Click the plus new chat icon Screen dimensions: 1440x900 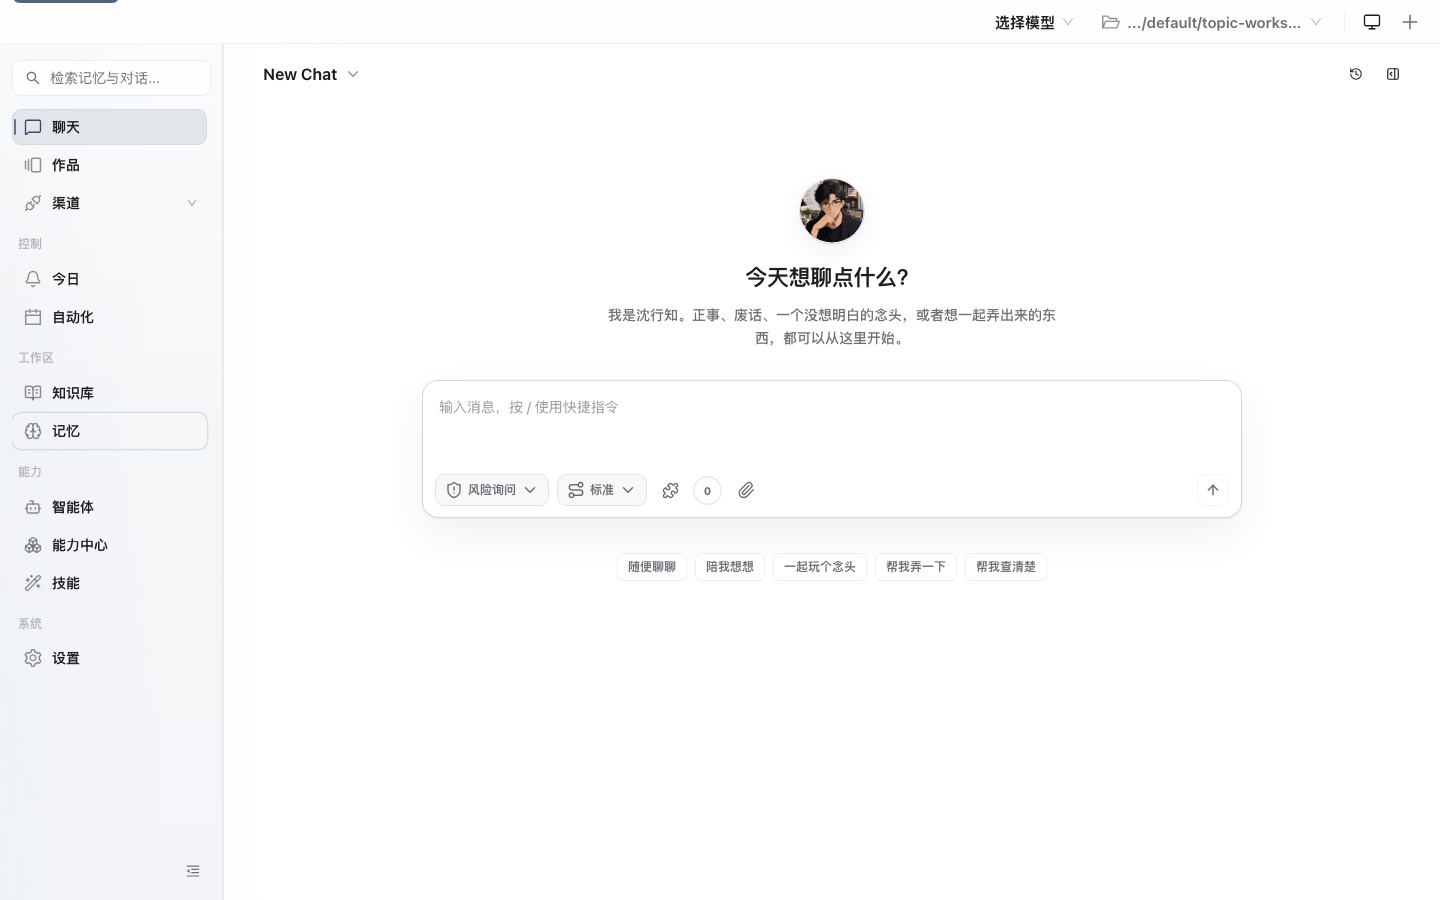[1410, 22]
